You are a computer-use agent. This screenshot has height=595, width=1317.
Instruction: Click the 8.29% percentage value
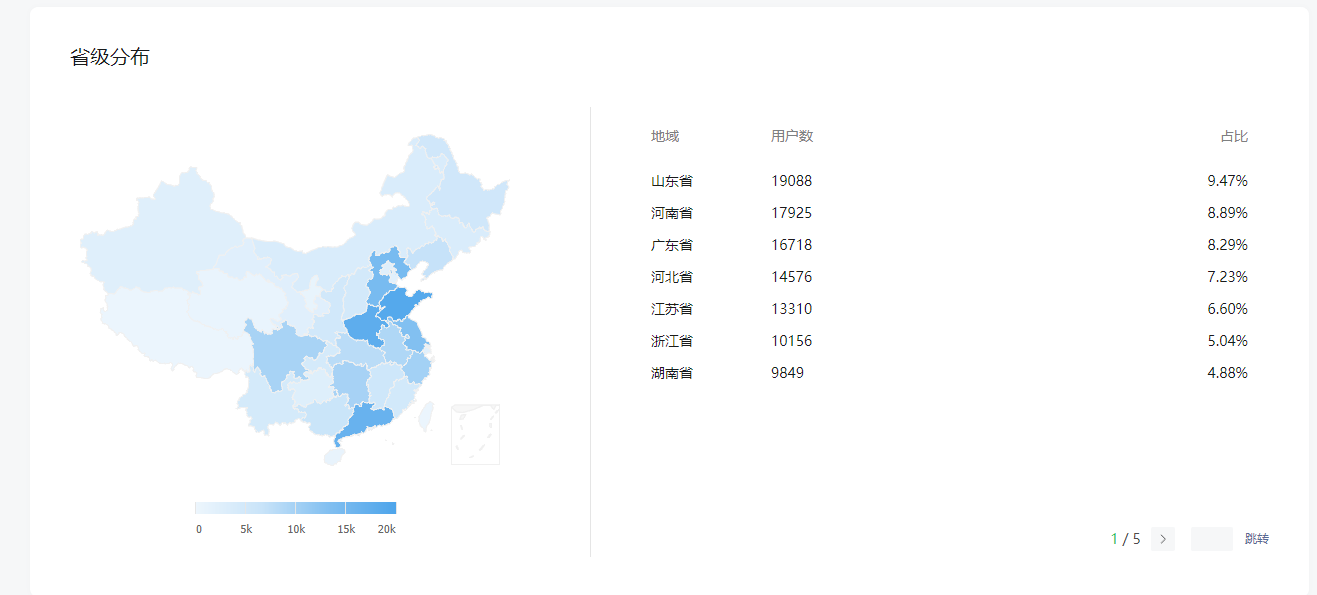click(1227, 245)
